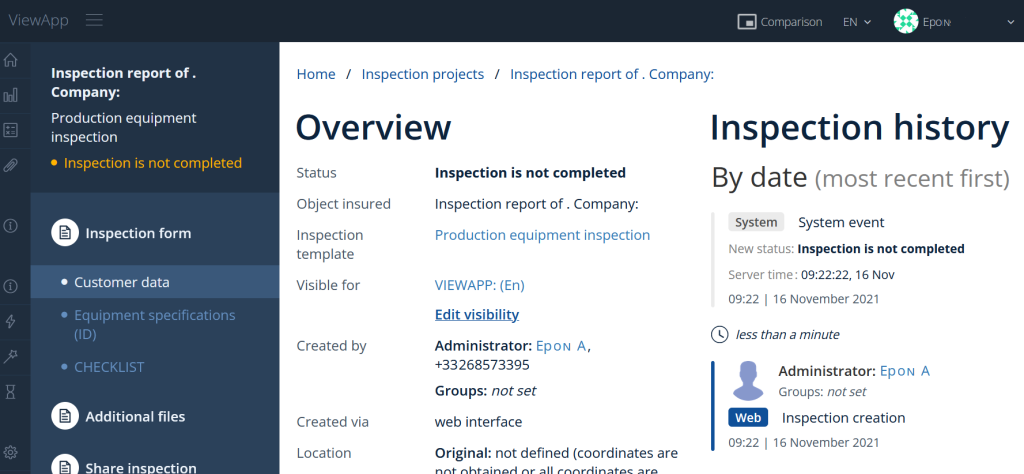Click the Additional files document icon

coord(65,416)
